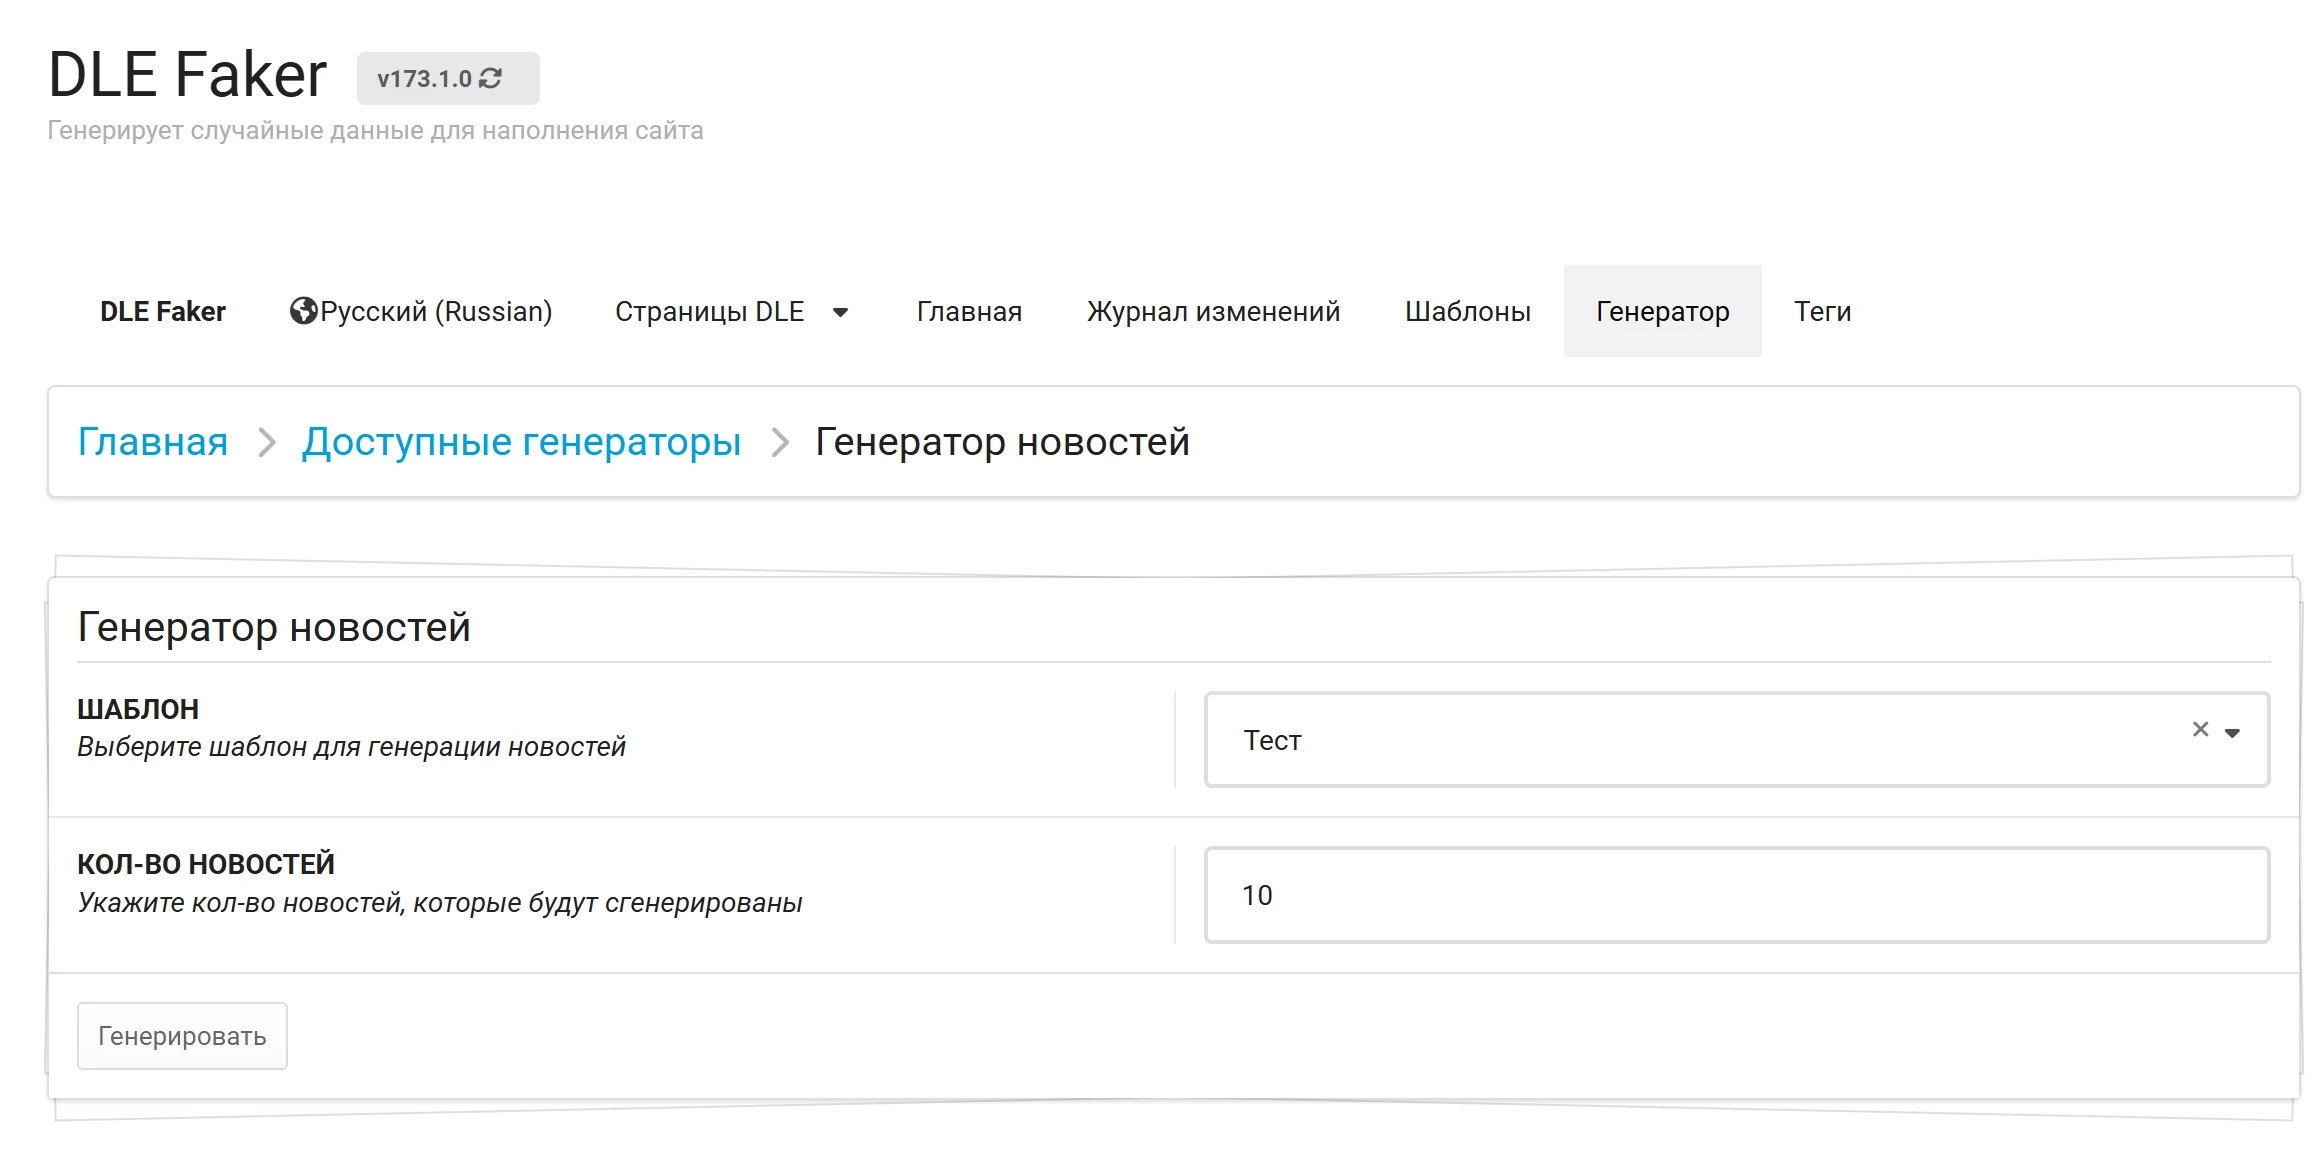Image resolution: width=2324 pixels, height=1168 pixels.
Task: Open the Шаблон select showing Тест
Action: pos(1700,740)
